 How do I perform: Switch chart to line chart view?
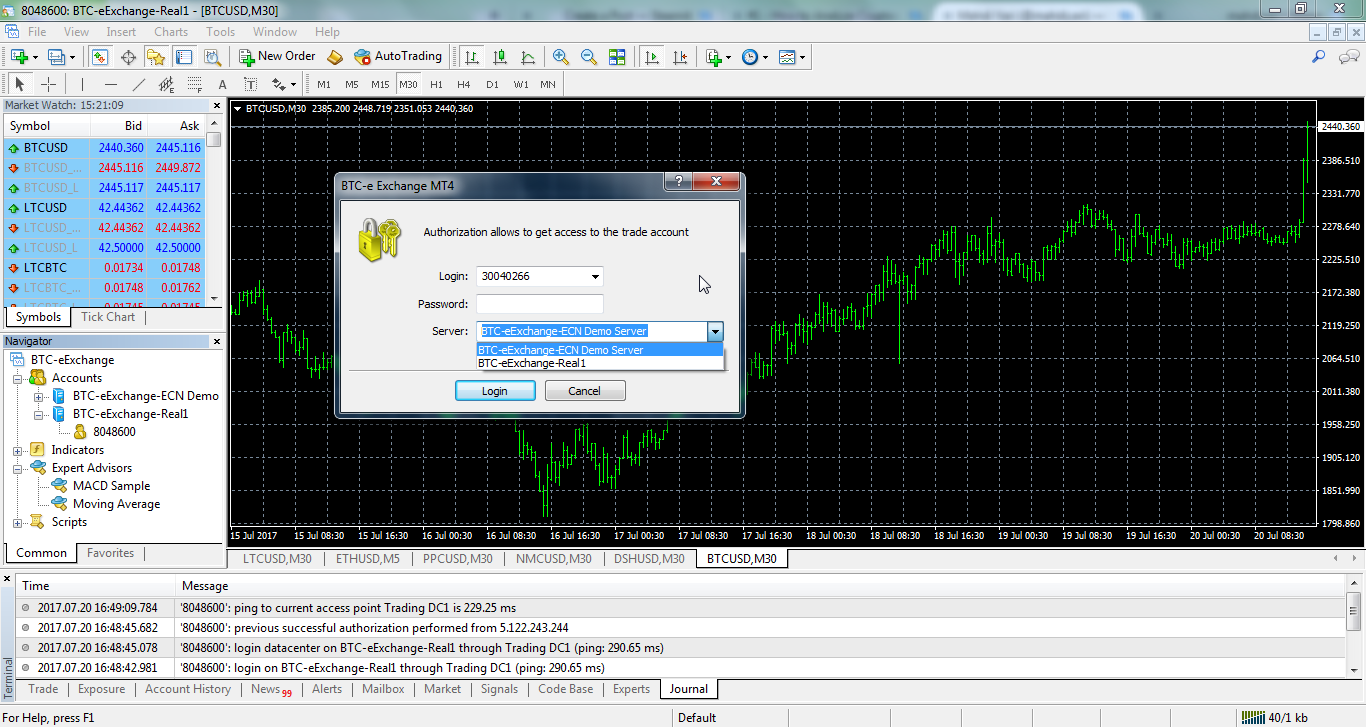[x=527, y=57]
